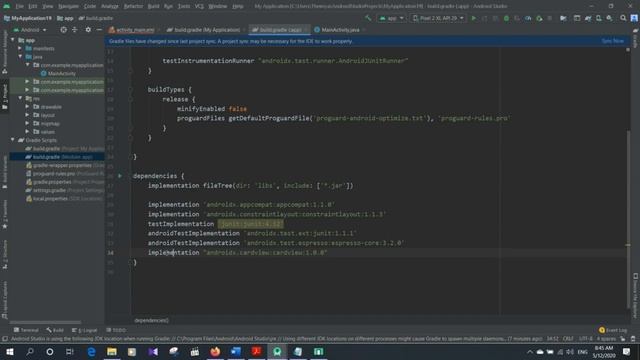The image size is (640, 360).
Task: Open the File menu
Action: click(x=20, y=6)
